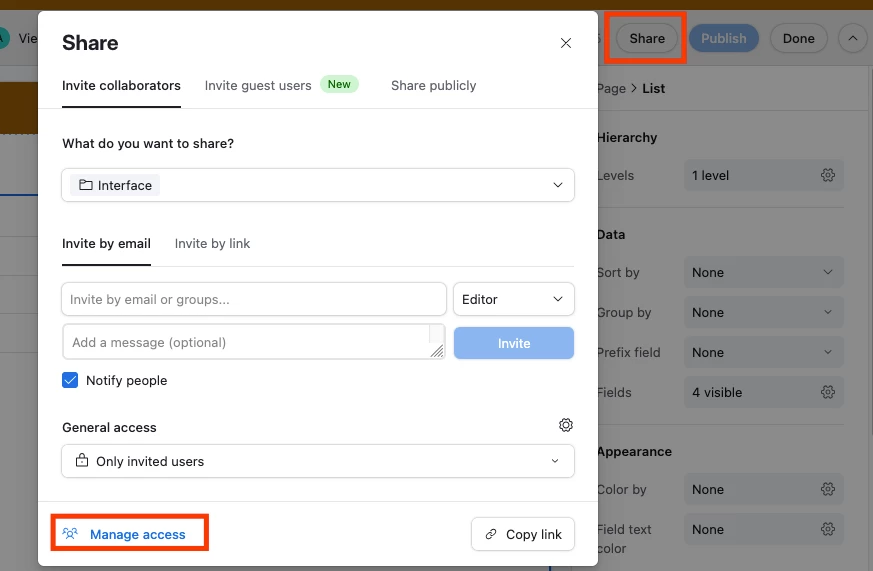Select the Invite by link tab
The height and width of the screenshot is (571, 873).
(x=212, y=243)
